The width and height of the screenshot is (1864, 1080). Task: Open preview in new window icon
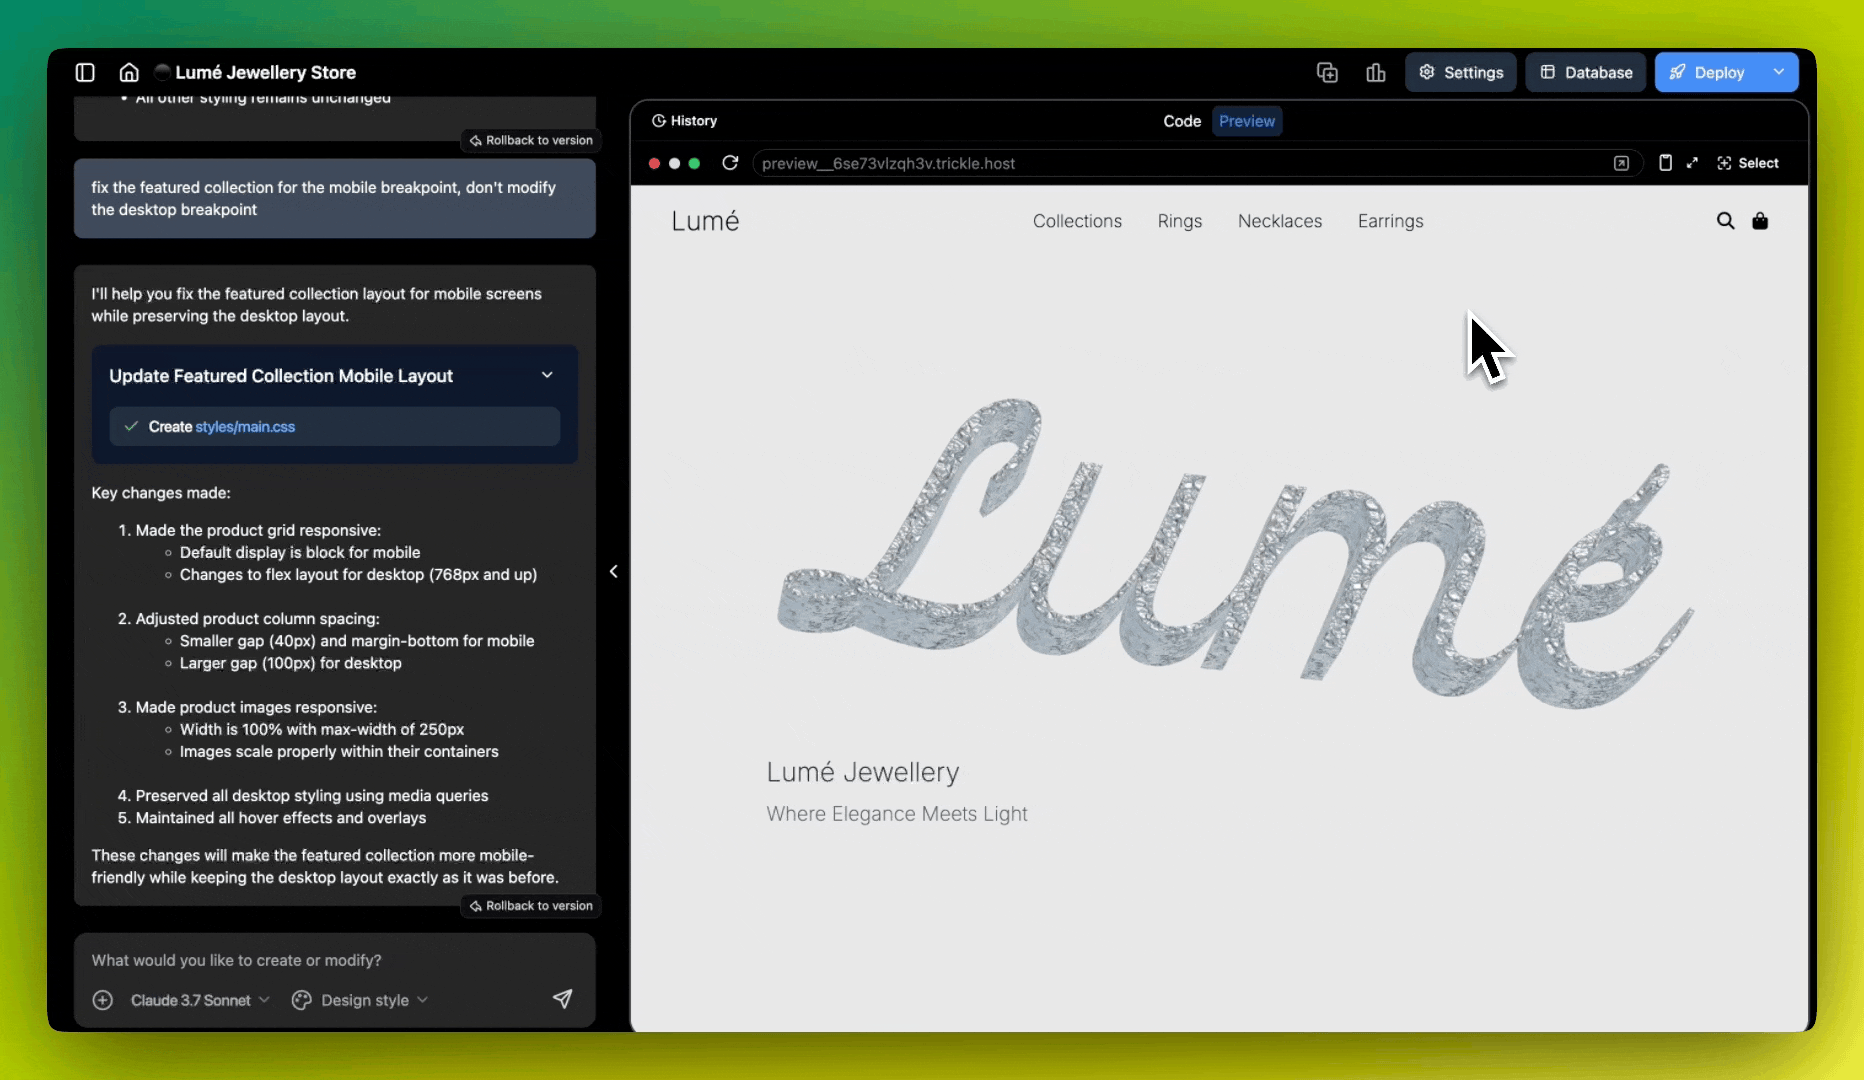click(1621, 163)
